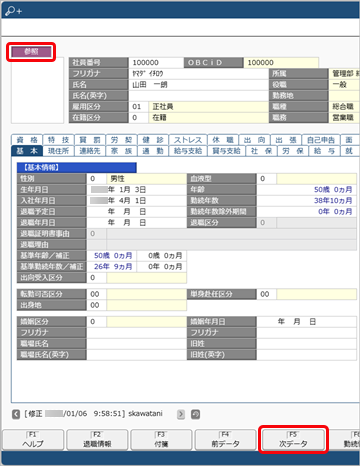This screenshot has width=360, height=466.
Task: Click 基準勤続年数 補正 field 0年 0ヵ月
Action: pyautogui.click(x=161, y=267)
